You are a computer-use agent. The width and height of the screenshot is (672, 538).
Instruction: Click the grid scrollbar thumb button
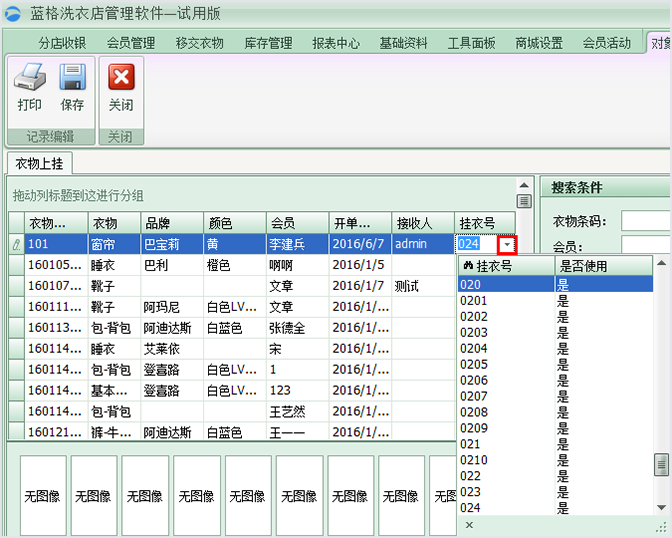click(x=524, y=201)
